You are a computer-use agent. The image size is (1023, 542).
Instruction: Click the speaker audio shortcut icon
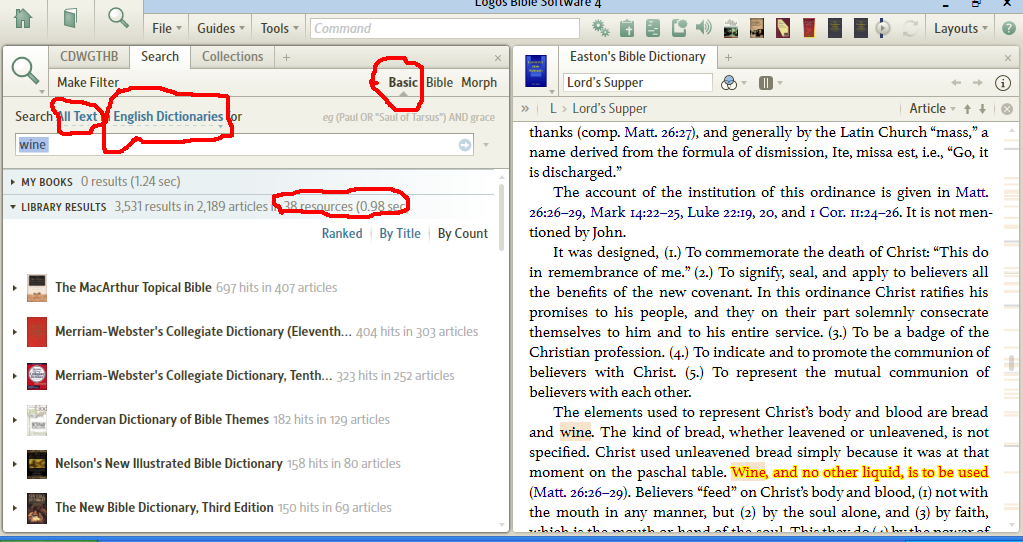point(704,28)
